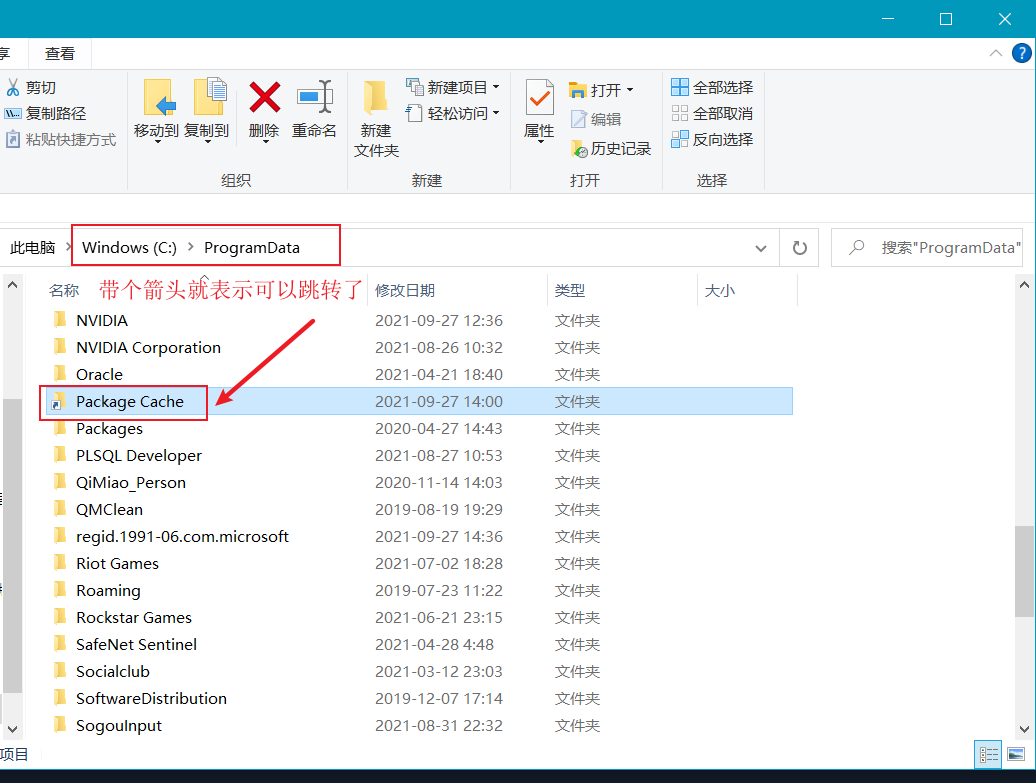Image resolution: width=1036 pixels, height=783 pixels.
Task: Click the ProgramData search box
Action: 928,248
